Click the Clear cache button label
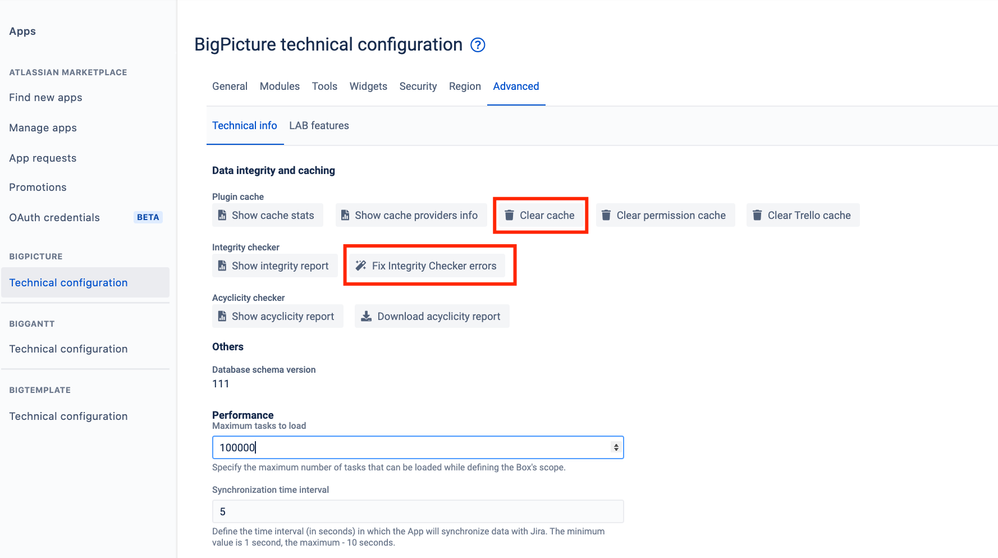998x558 pixels. (x=547, y=215)
